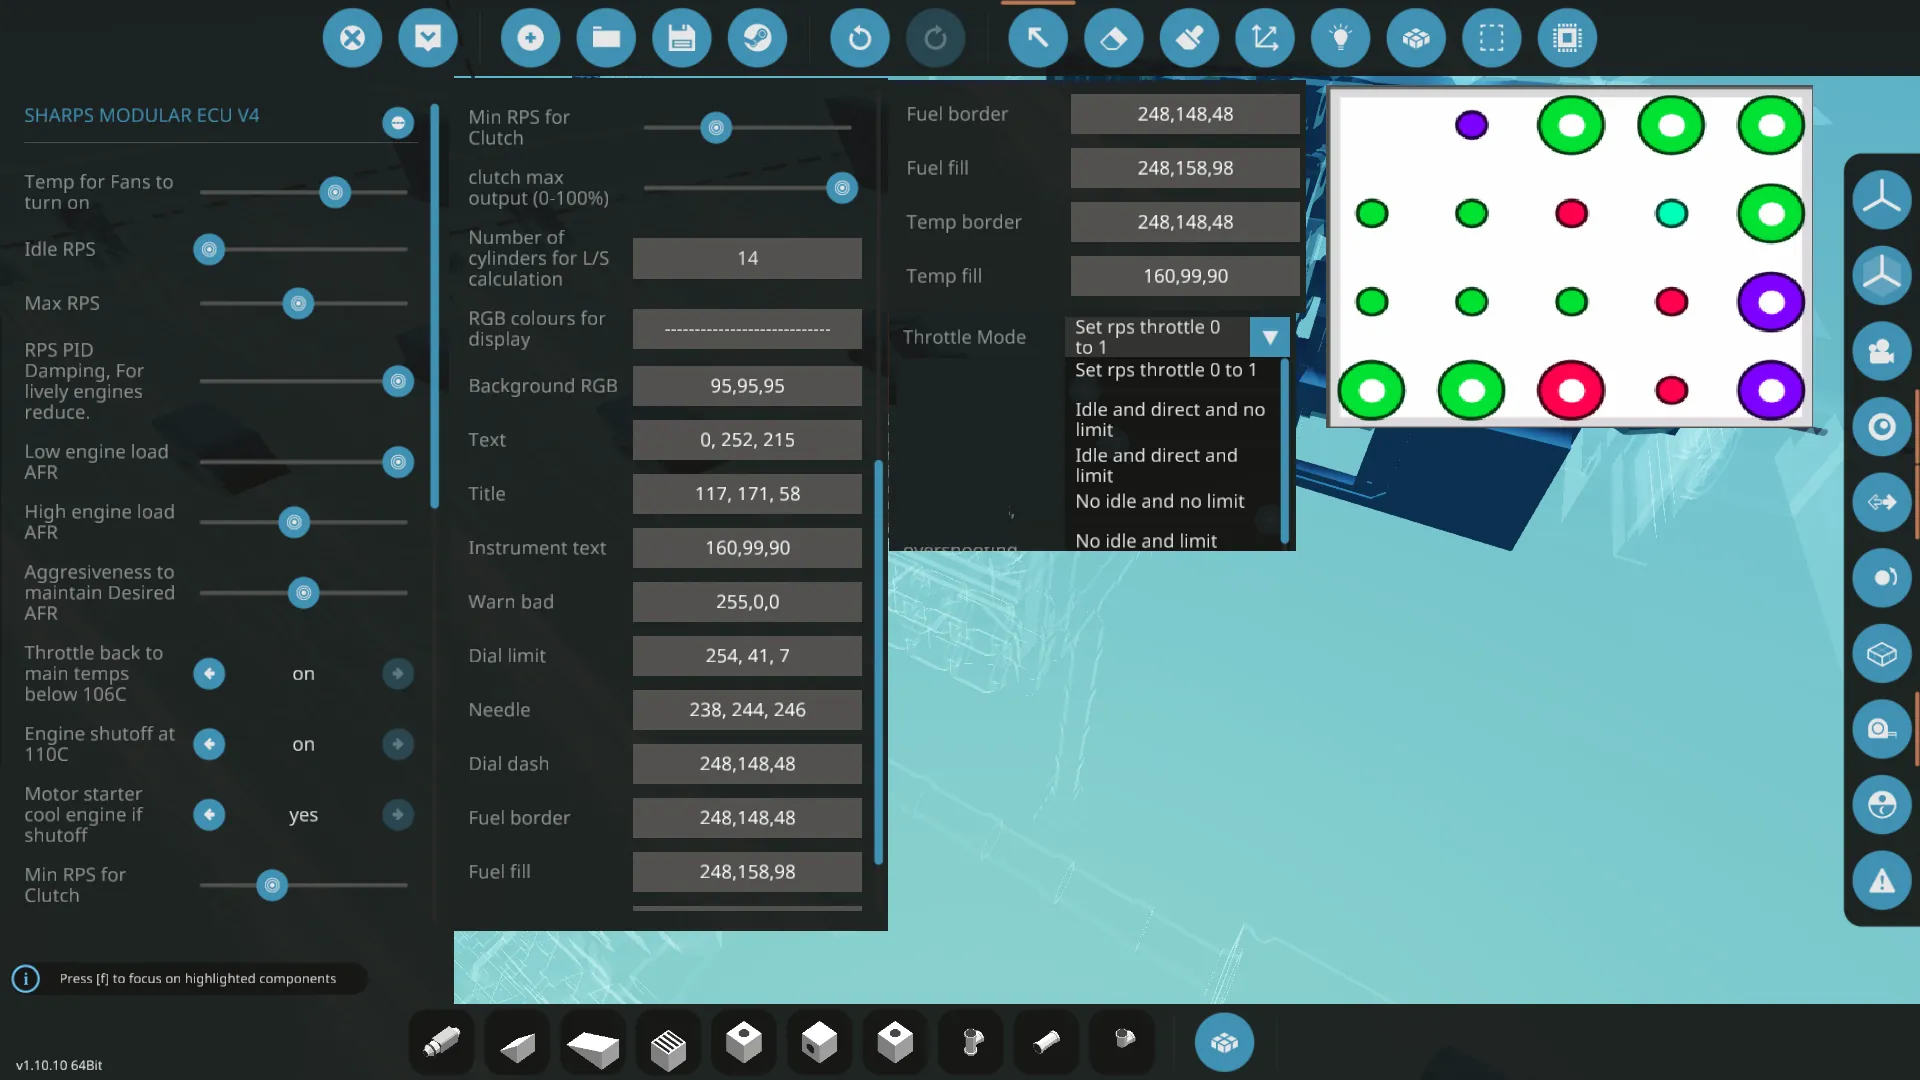
Task: Choose "No idle and no limit" option
Action: (x=1159, y=501)
